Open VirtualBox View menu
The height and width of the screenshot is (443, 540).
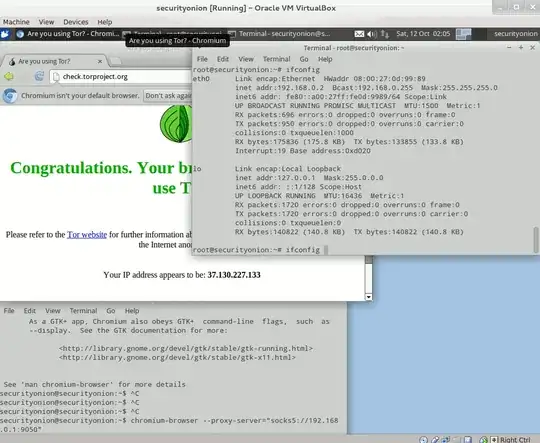(46, 22)
